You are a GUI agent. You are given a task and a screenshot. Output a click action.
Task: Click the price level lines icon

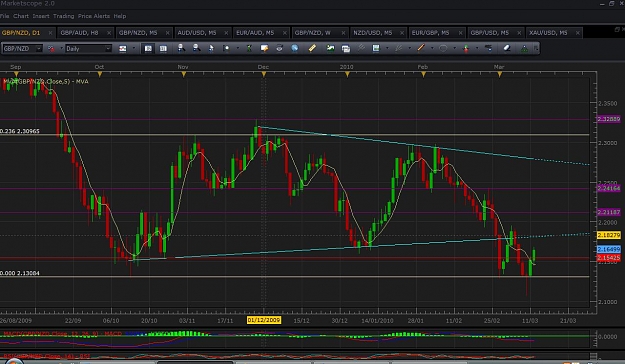pos(489,48)
